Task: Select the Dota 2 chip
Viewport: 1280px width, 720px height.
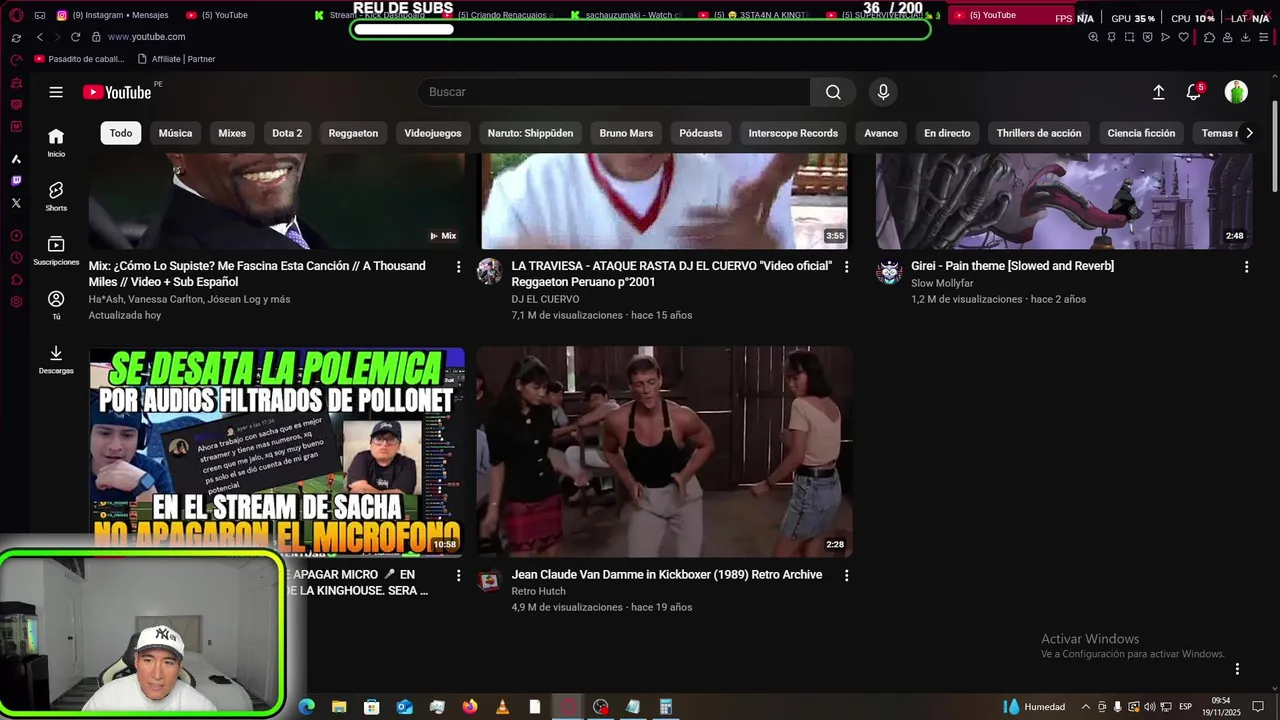Action: point(287,133)
